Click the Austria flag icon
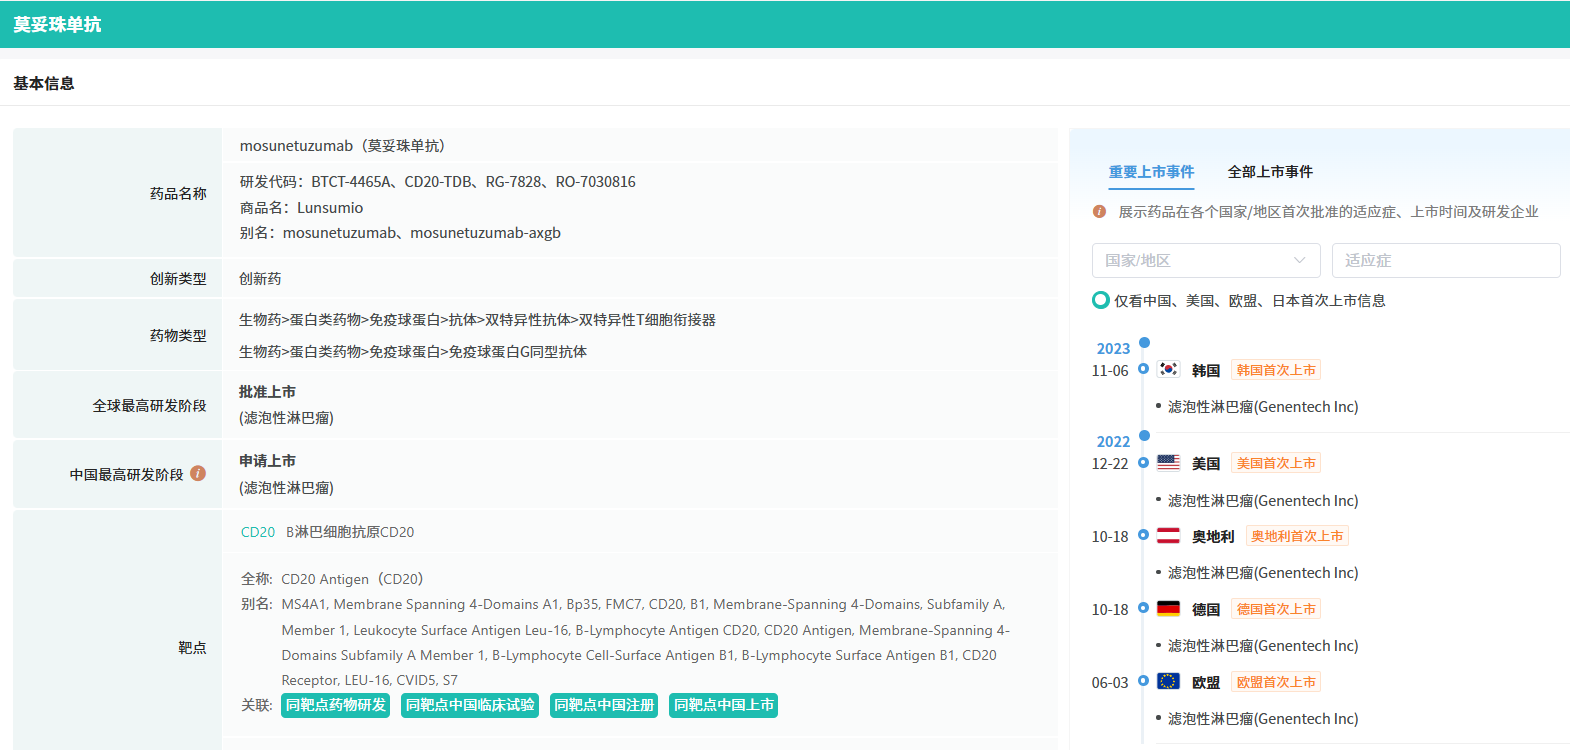Viewport: 1570px width, 750px height. pyautogui.click(x=1168, y=536)
